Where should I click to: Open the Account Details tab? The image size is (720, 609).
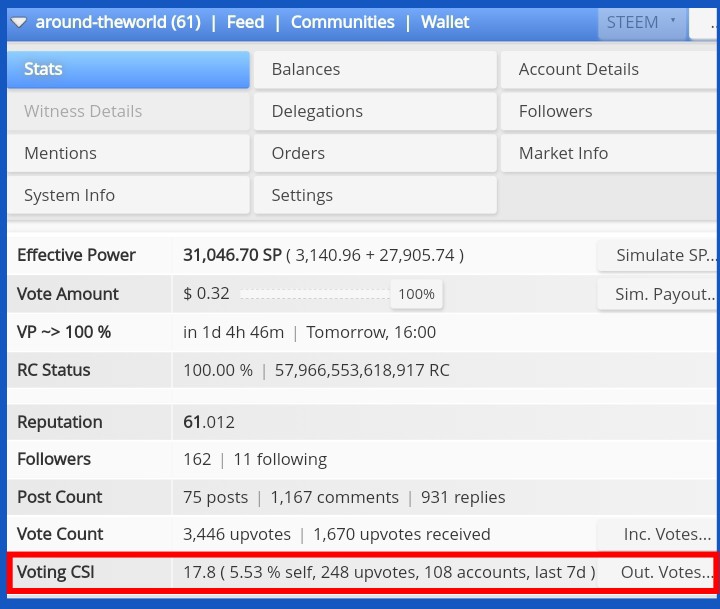(610, 69)
